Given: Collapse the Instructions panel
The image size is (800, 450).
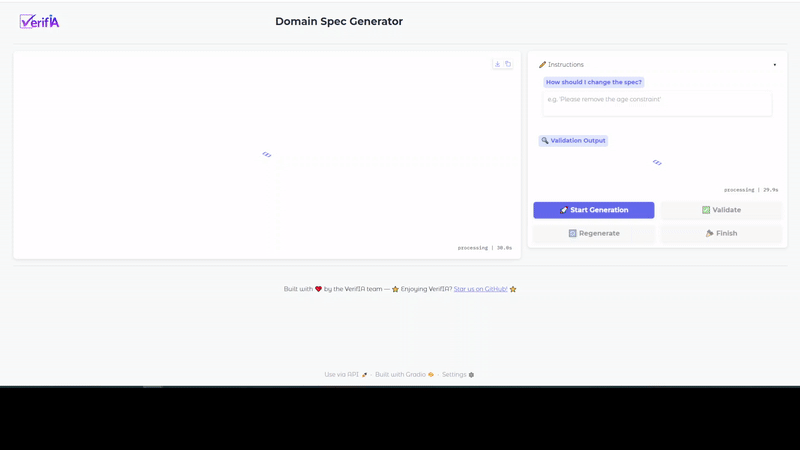Looking at the screenshot, I should coord(774,65).
